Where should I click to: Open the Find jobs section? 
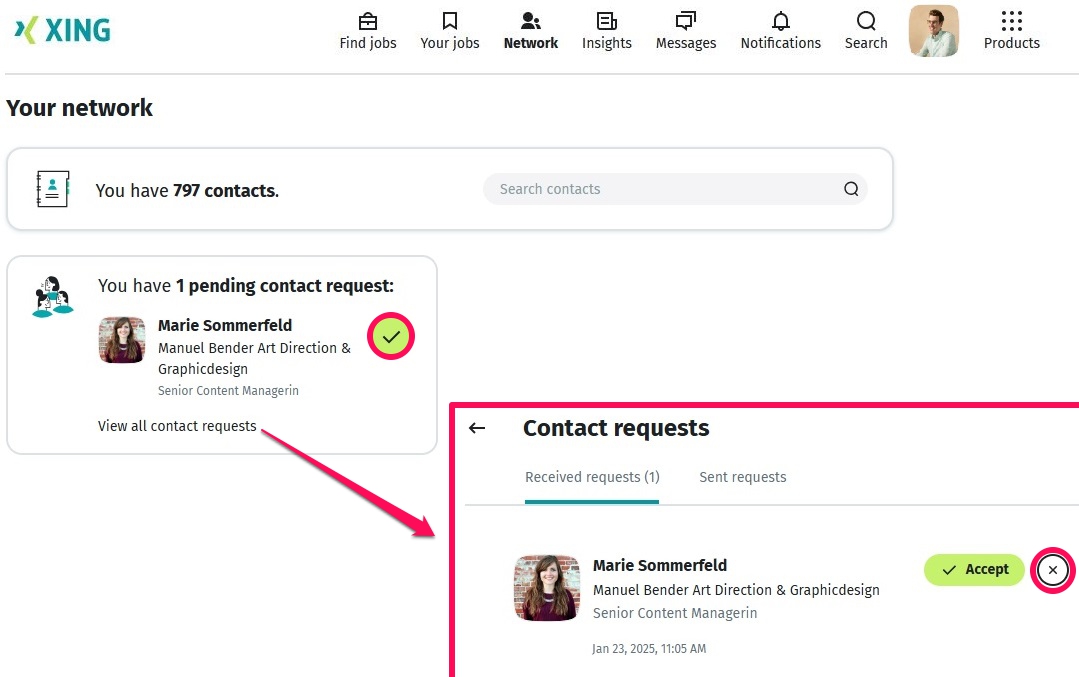[x=367, y=30]
